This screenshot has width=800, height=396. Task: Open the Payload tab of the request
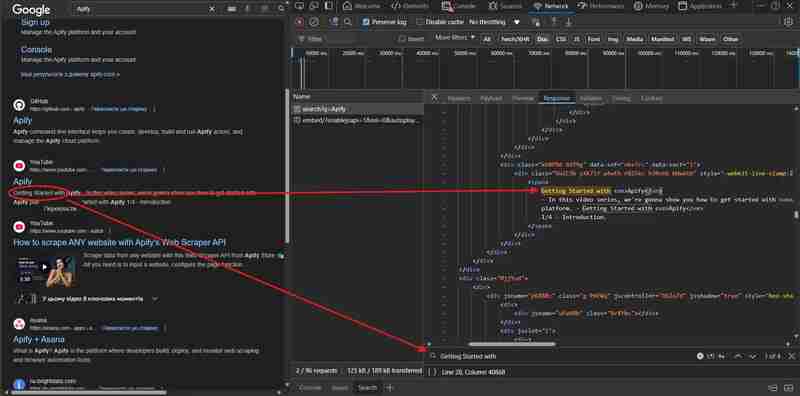491,98
